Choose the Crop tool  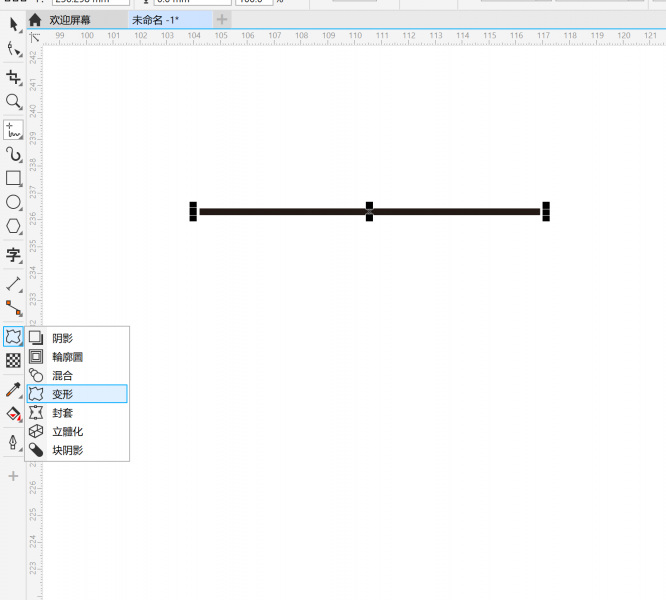(14, 77)
